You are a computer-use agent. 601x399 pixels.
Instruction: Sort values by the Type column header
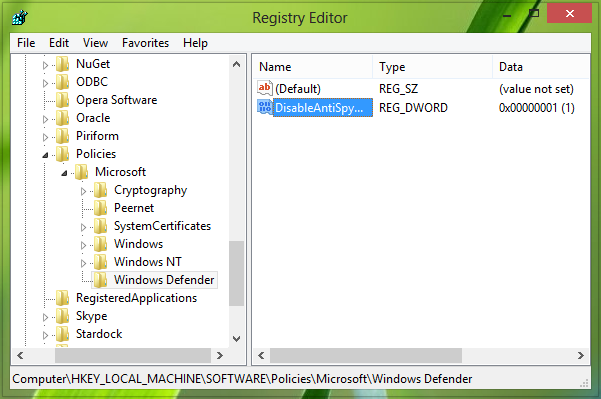pyautogui.click(x=432, y=67)
